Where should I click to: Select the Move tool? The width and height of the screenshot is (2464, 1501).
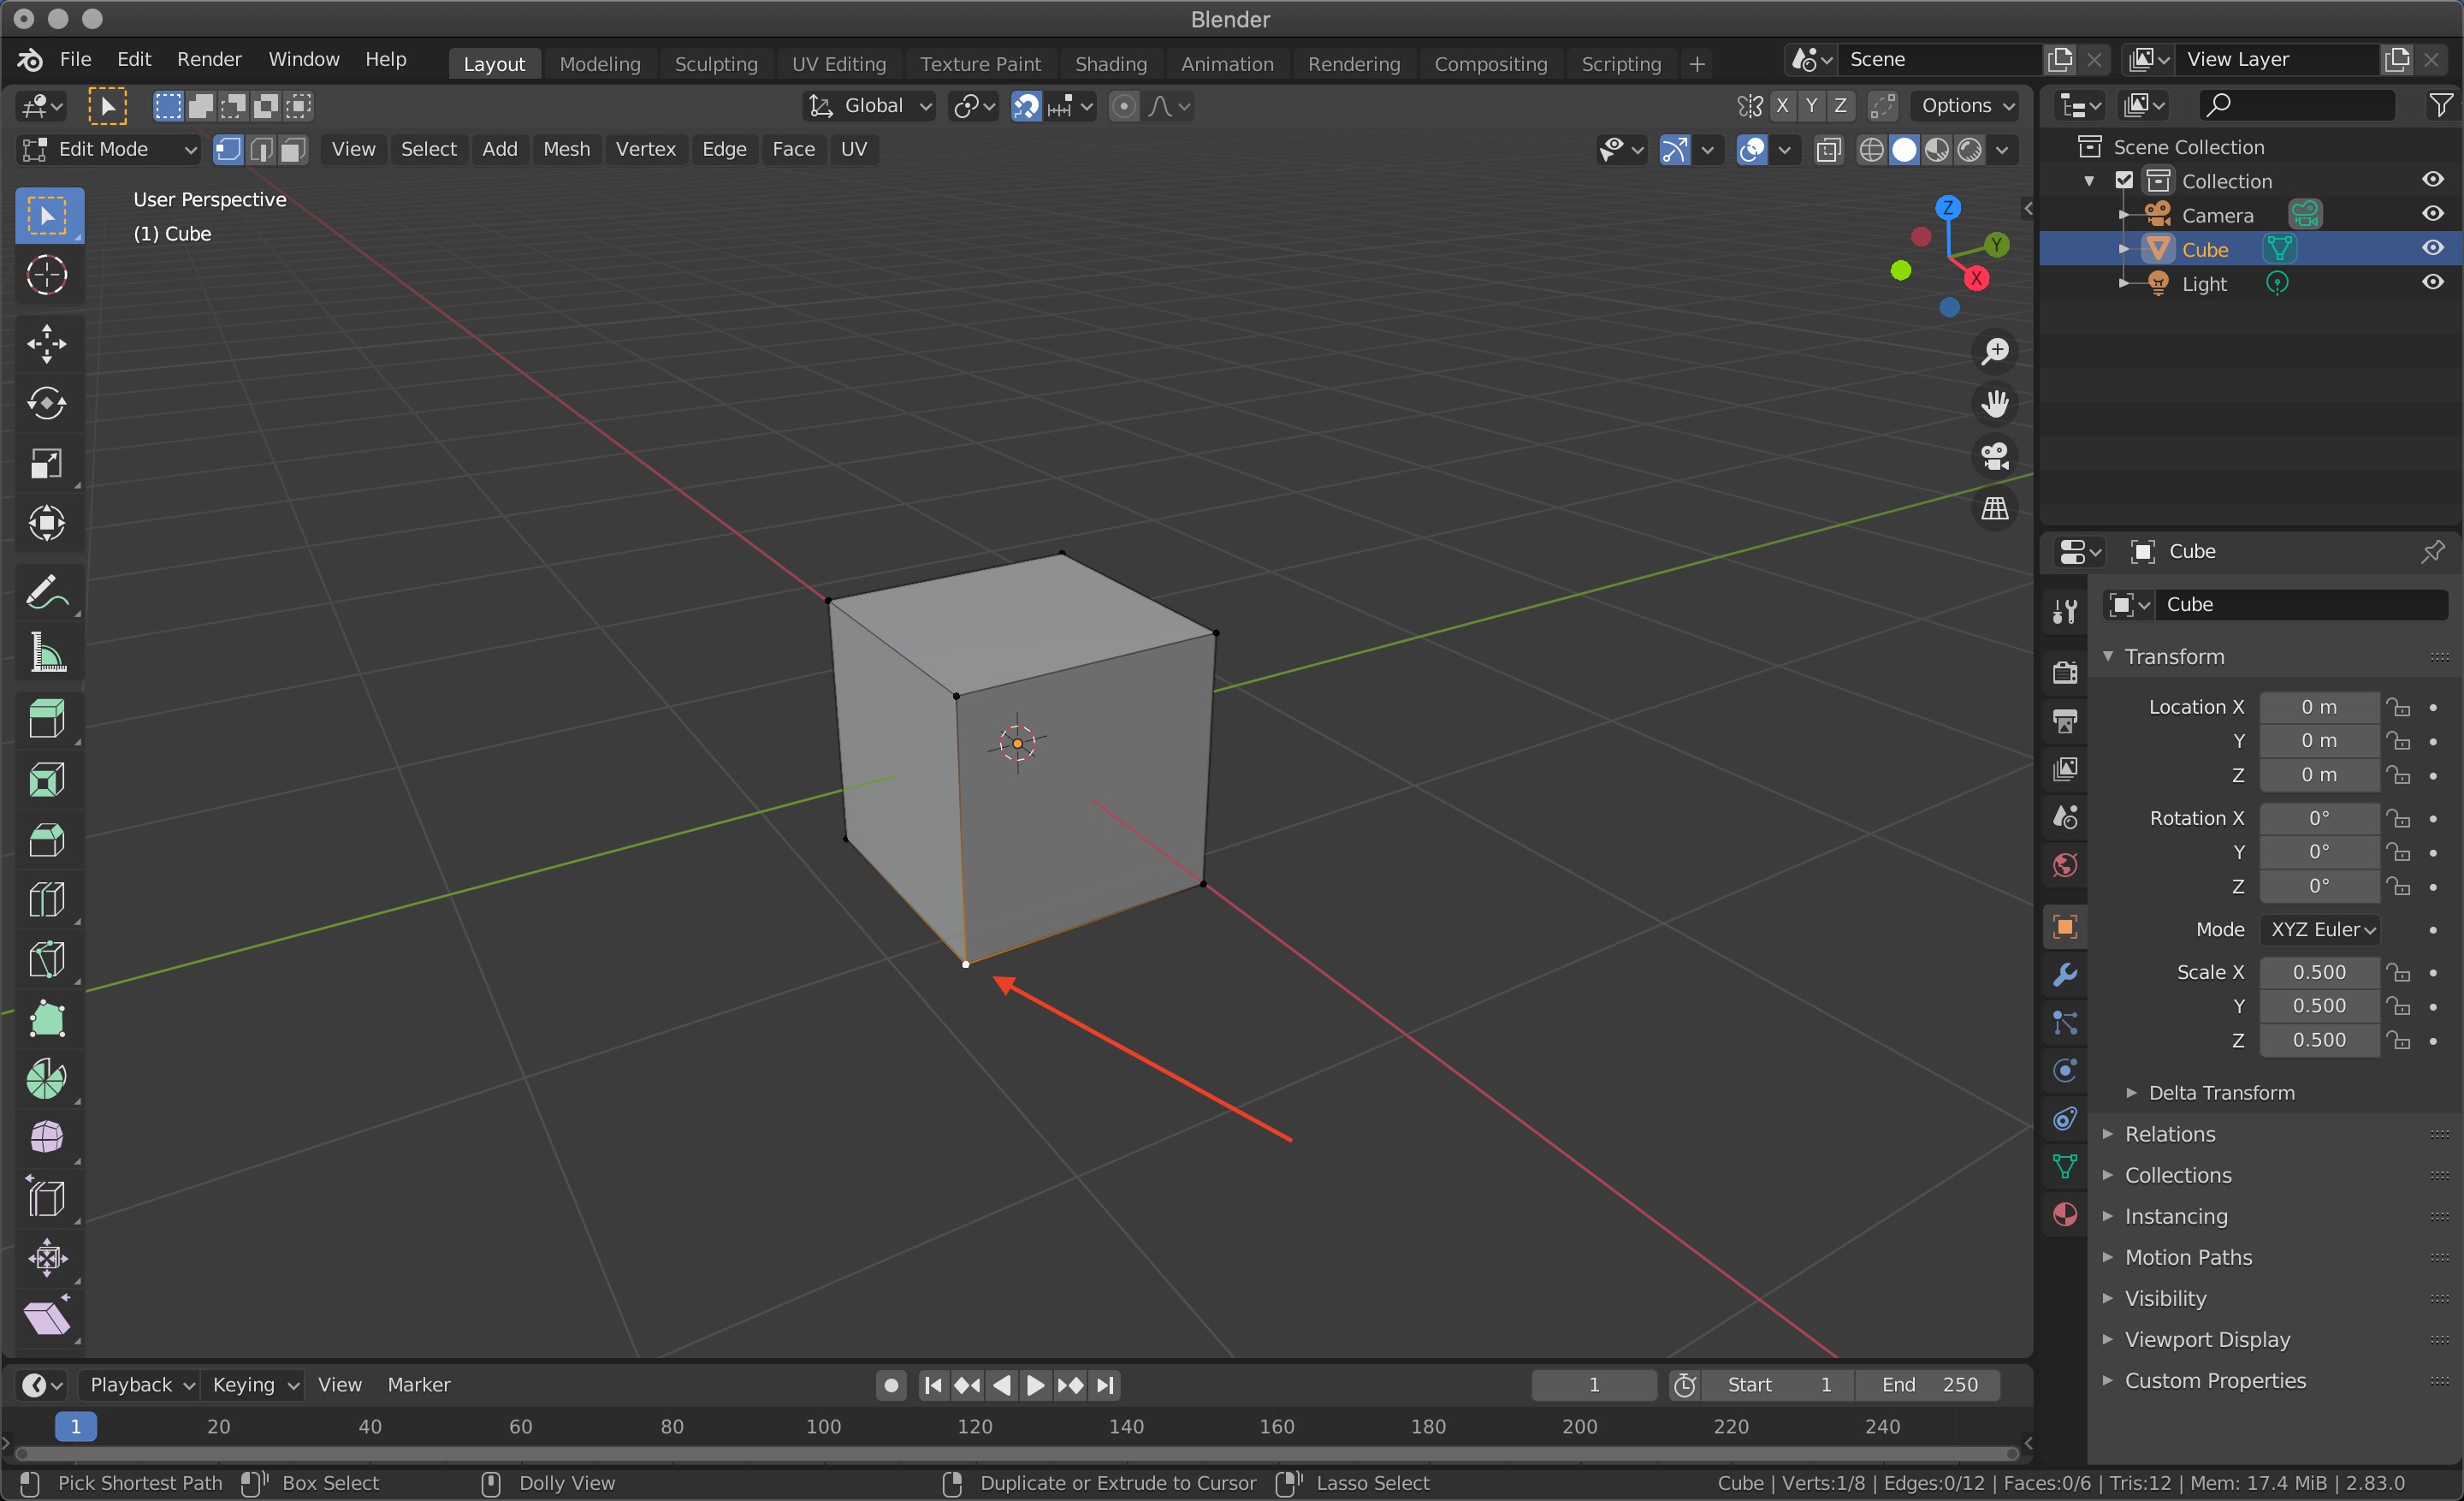coord(47,344)
